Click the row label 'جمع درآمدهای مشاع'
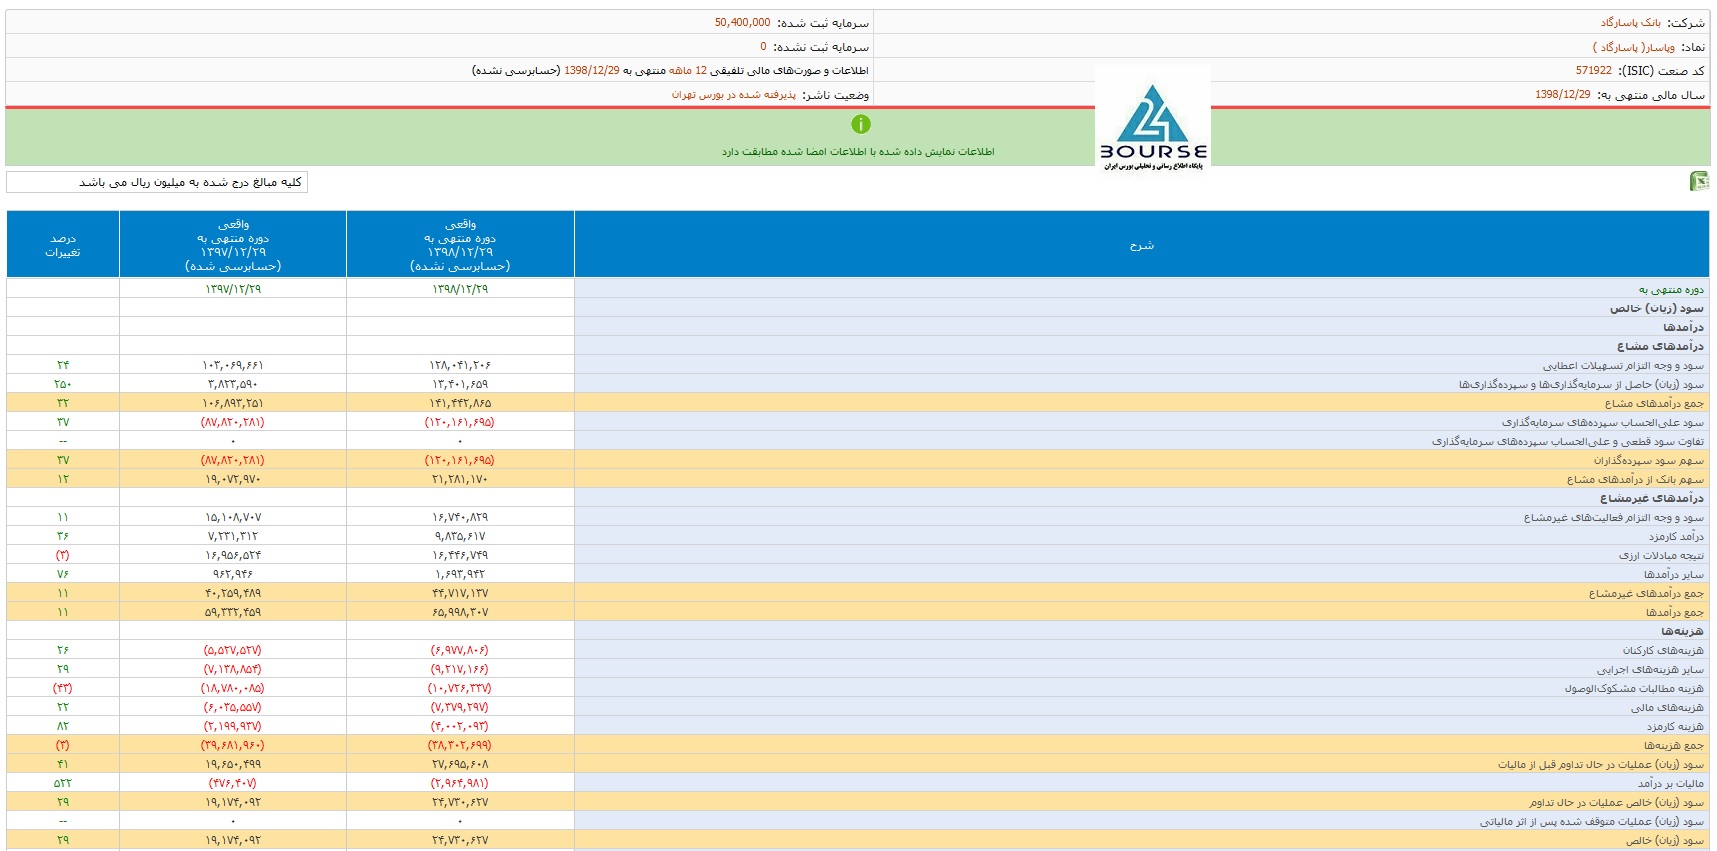The width and height of the screenshot is (1717, 851). [1654, 403]
